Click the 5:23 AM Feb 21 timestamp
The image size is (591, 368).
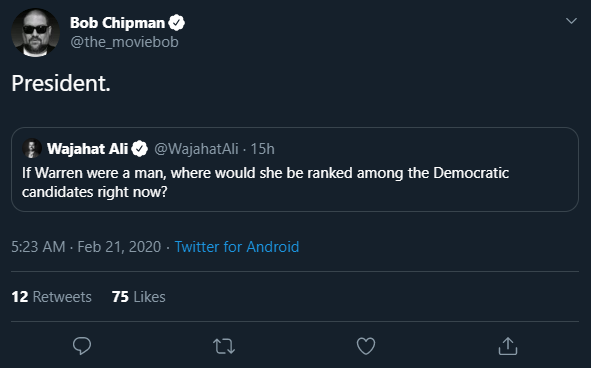(86, 247)
